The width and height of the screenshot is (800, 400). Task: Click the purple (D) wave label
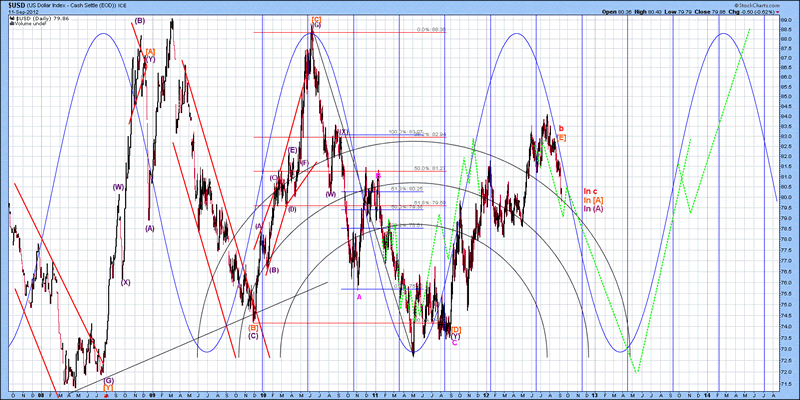click(x=292, y=209)
